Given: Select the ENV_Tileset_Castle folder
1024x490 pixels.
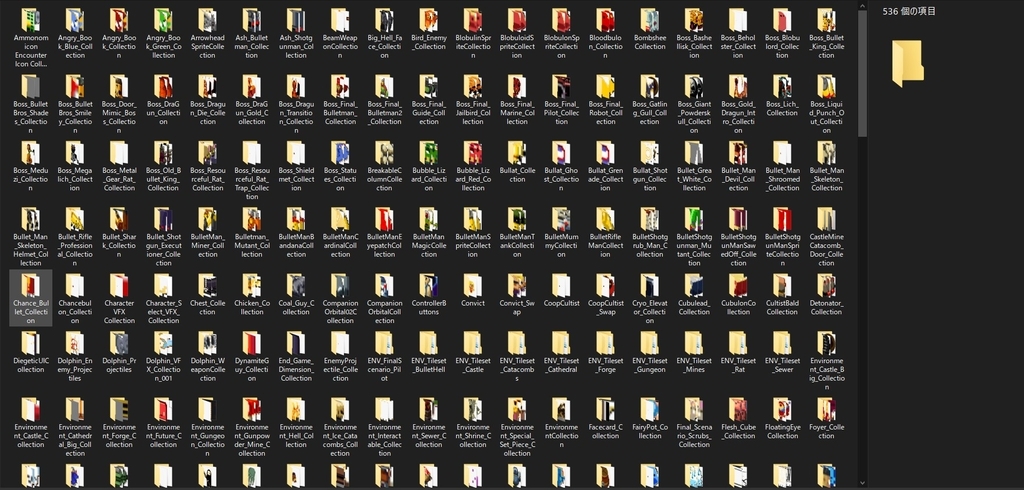Looking at the screenshot, I should [x=473, y=352].
